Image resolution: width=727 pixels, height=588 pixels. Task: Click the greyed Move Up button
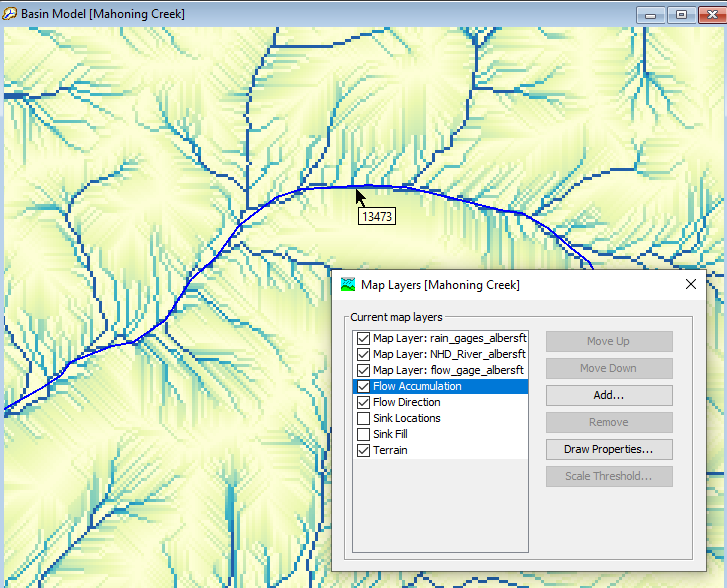609,341
